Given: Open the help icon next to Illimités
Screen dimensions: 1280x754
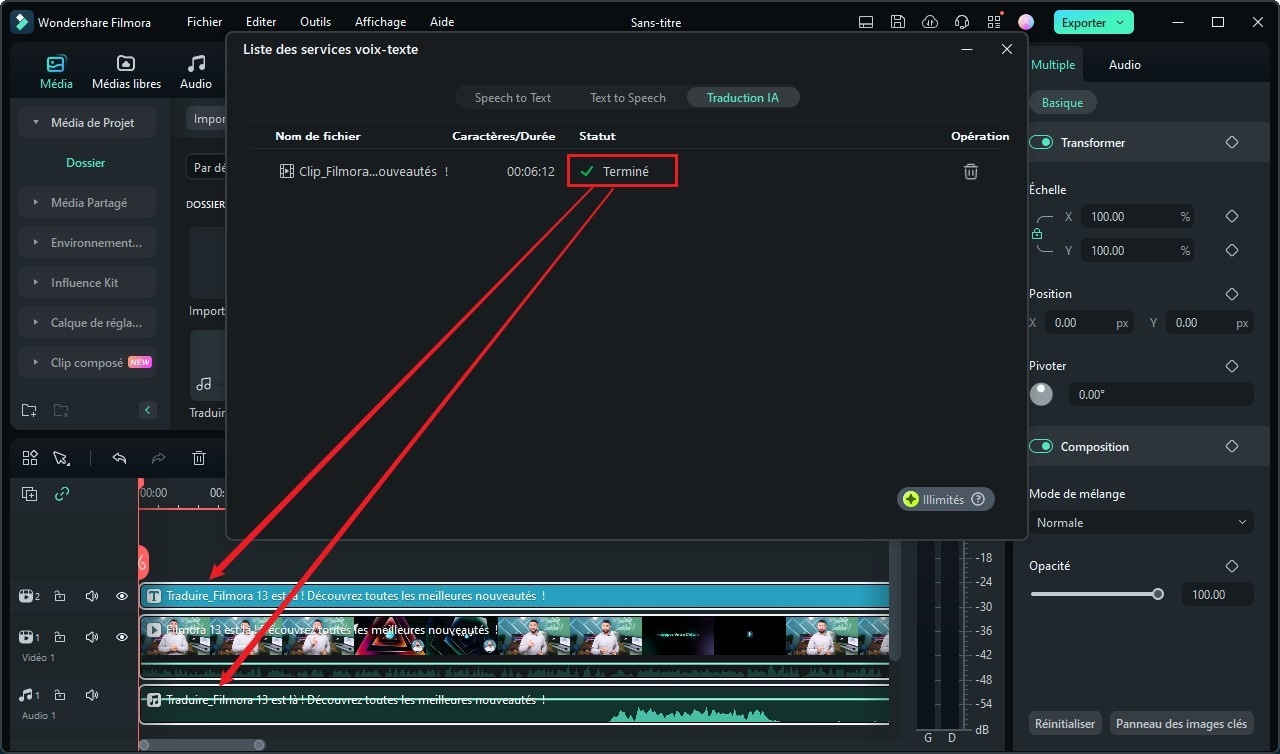Looking at the screenshot, I should 978,500.
